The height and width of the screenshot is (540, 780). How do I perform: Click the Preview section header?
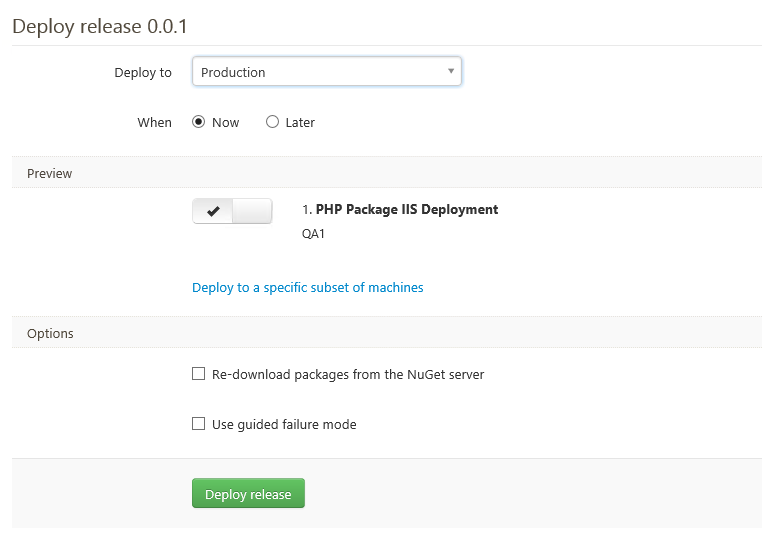(50, 174)
